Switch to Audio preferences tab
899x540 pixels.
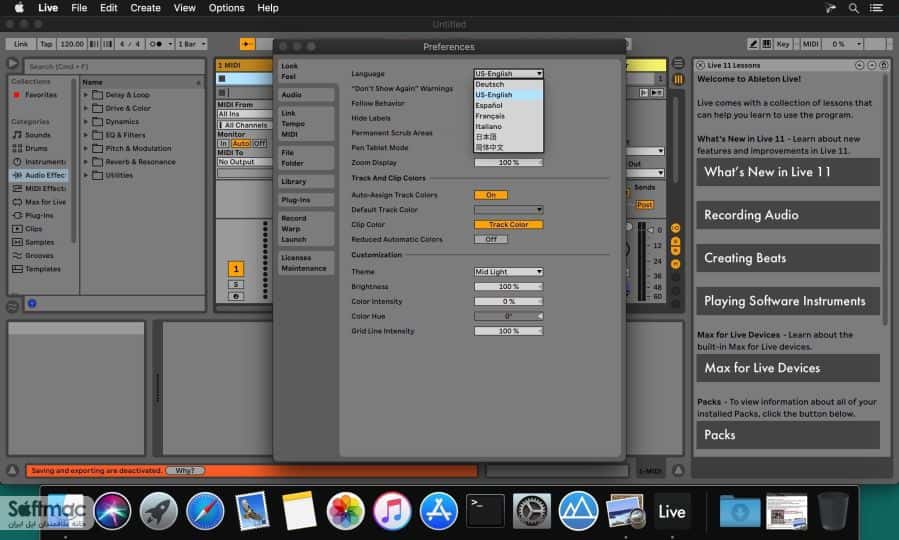306,95
